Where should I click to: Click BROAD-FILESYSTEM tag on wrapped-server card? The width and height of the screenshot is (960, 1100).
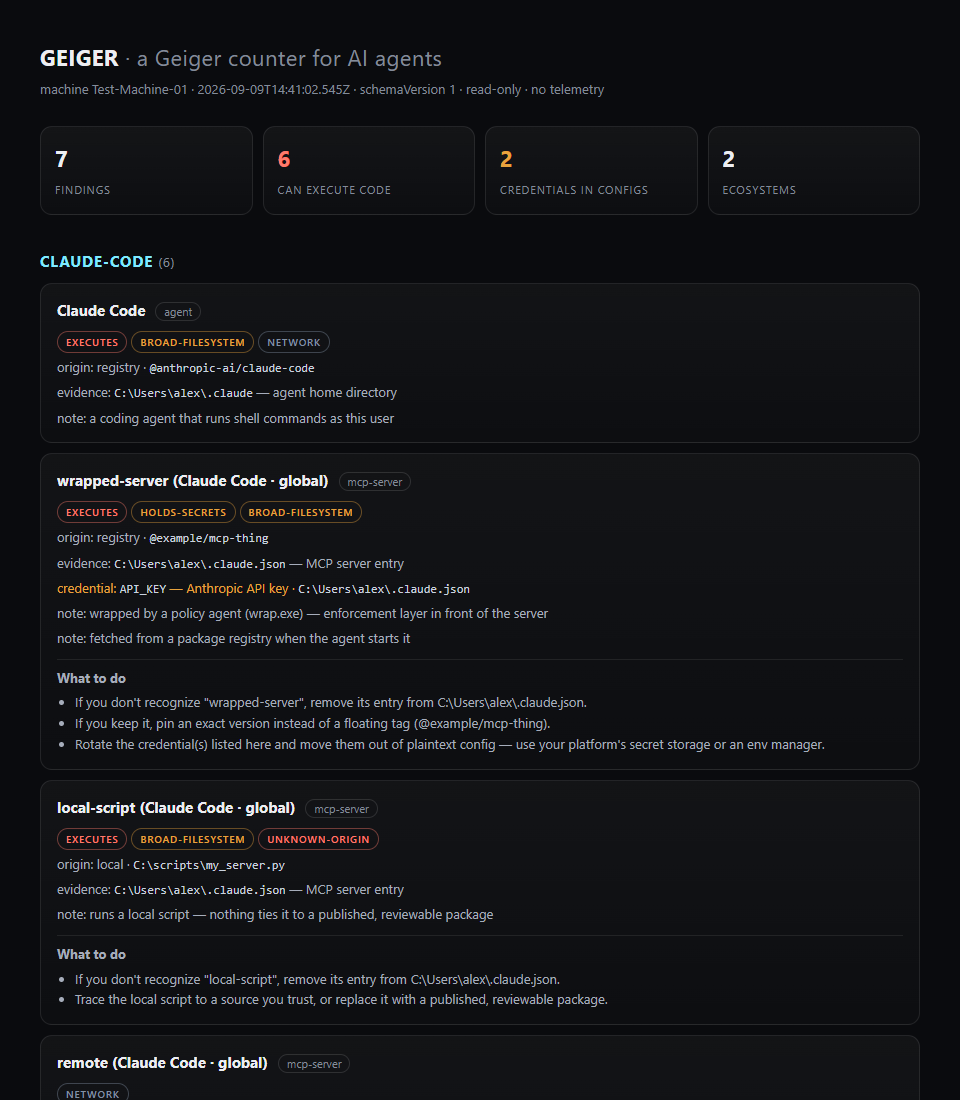point(300,512)
